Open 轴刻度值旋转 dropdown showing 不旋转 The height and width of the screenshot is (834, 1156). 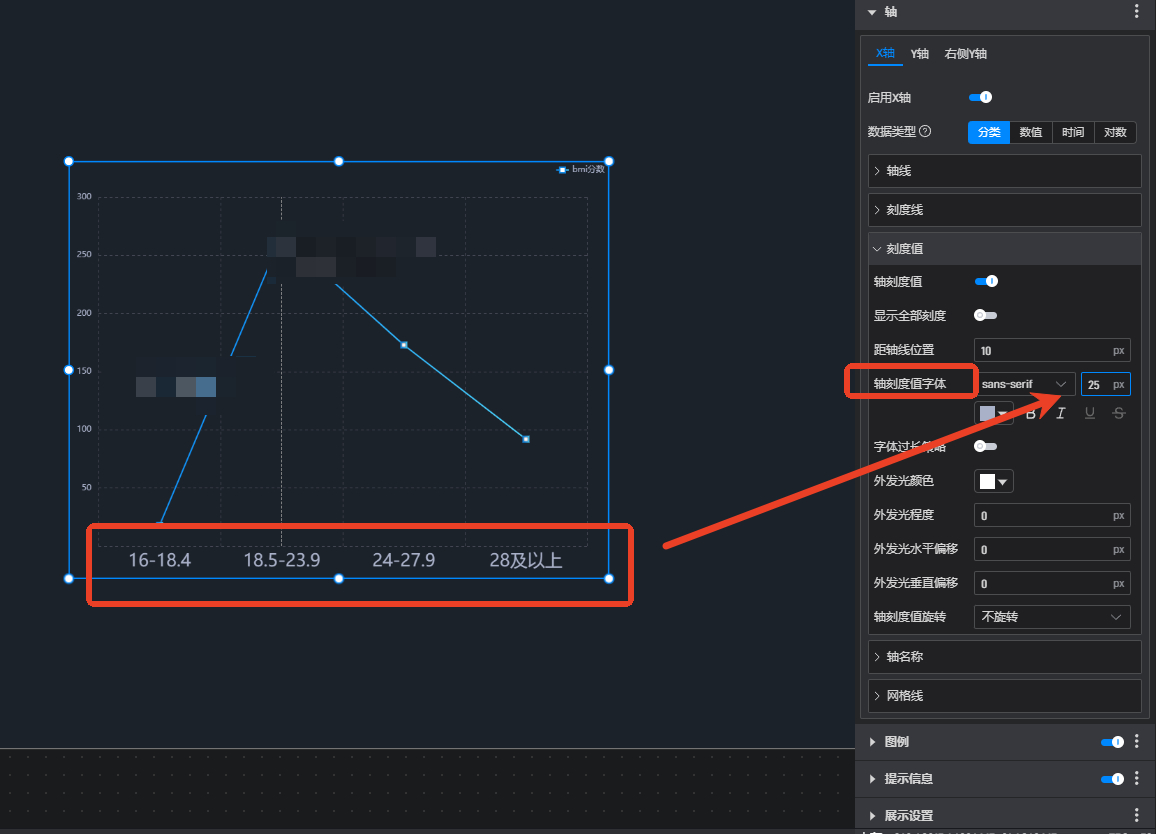coord(1051,617)
